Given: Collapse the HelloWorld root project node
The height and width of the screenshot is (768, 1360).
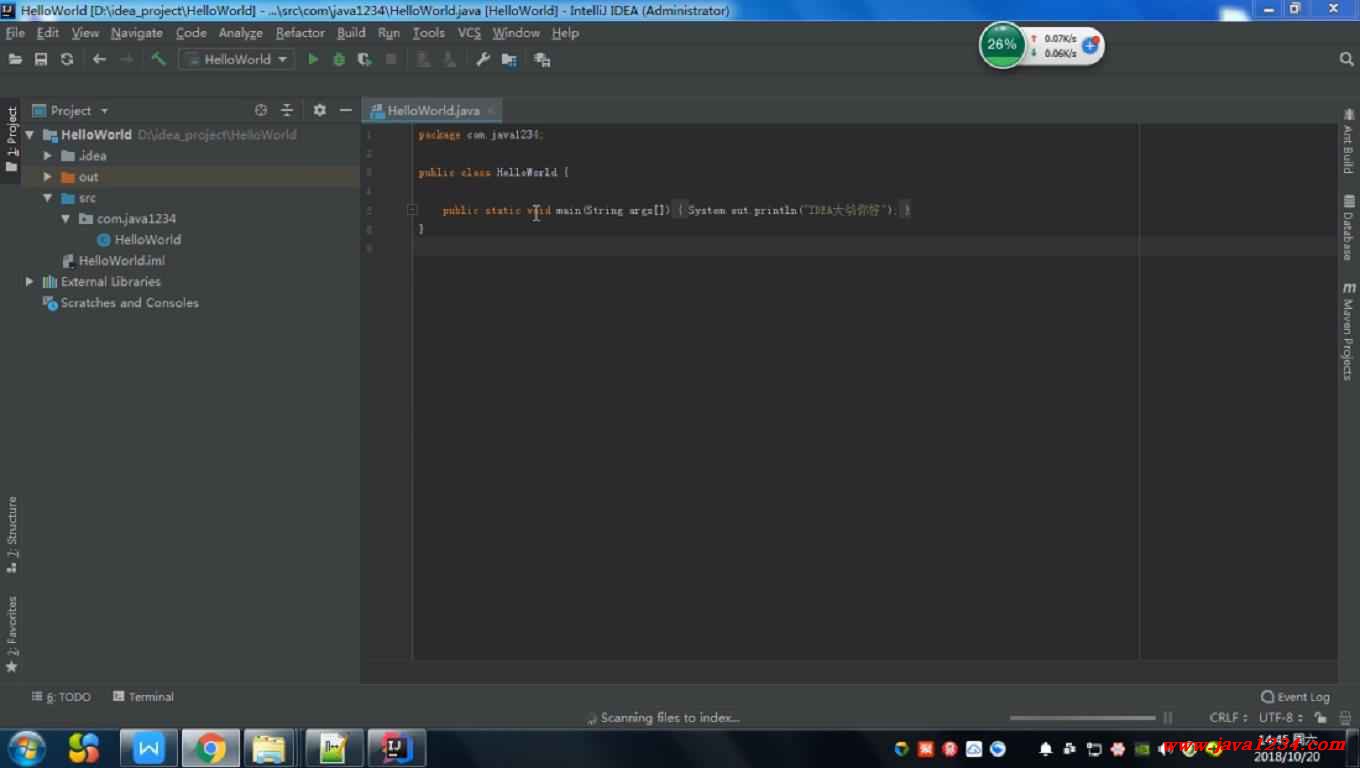Looking at the screenshot, I should [x=29, y=134].
